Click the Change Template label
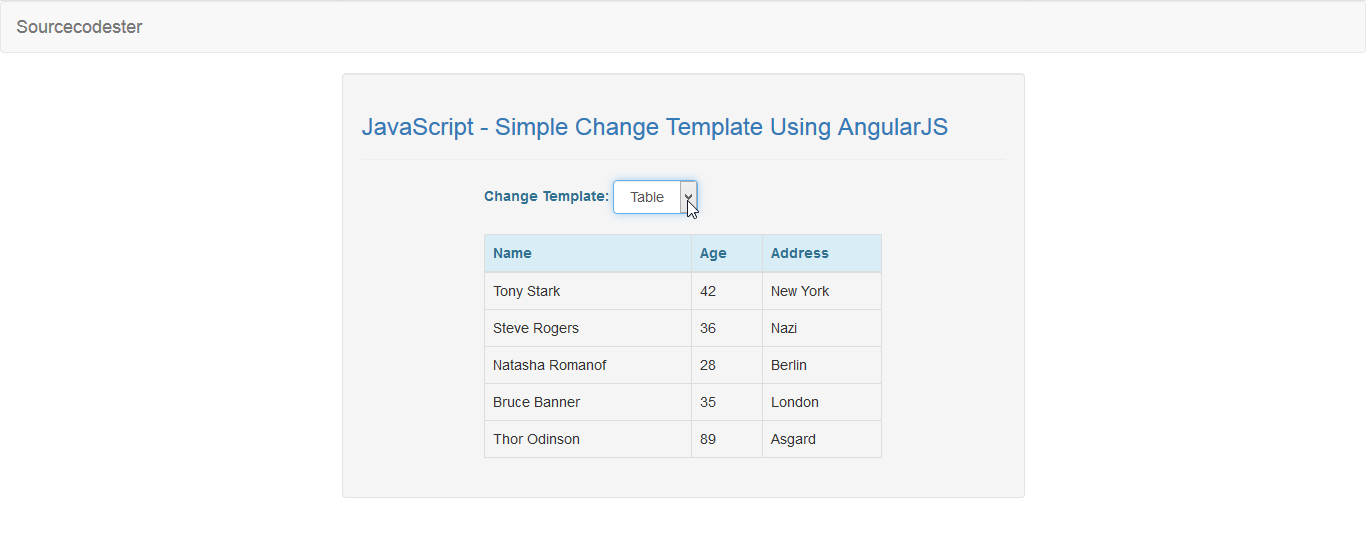Screen dimensions: 1366x541 546,196
